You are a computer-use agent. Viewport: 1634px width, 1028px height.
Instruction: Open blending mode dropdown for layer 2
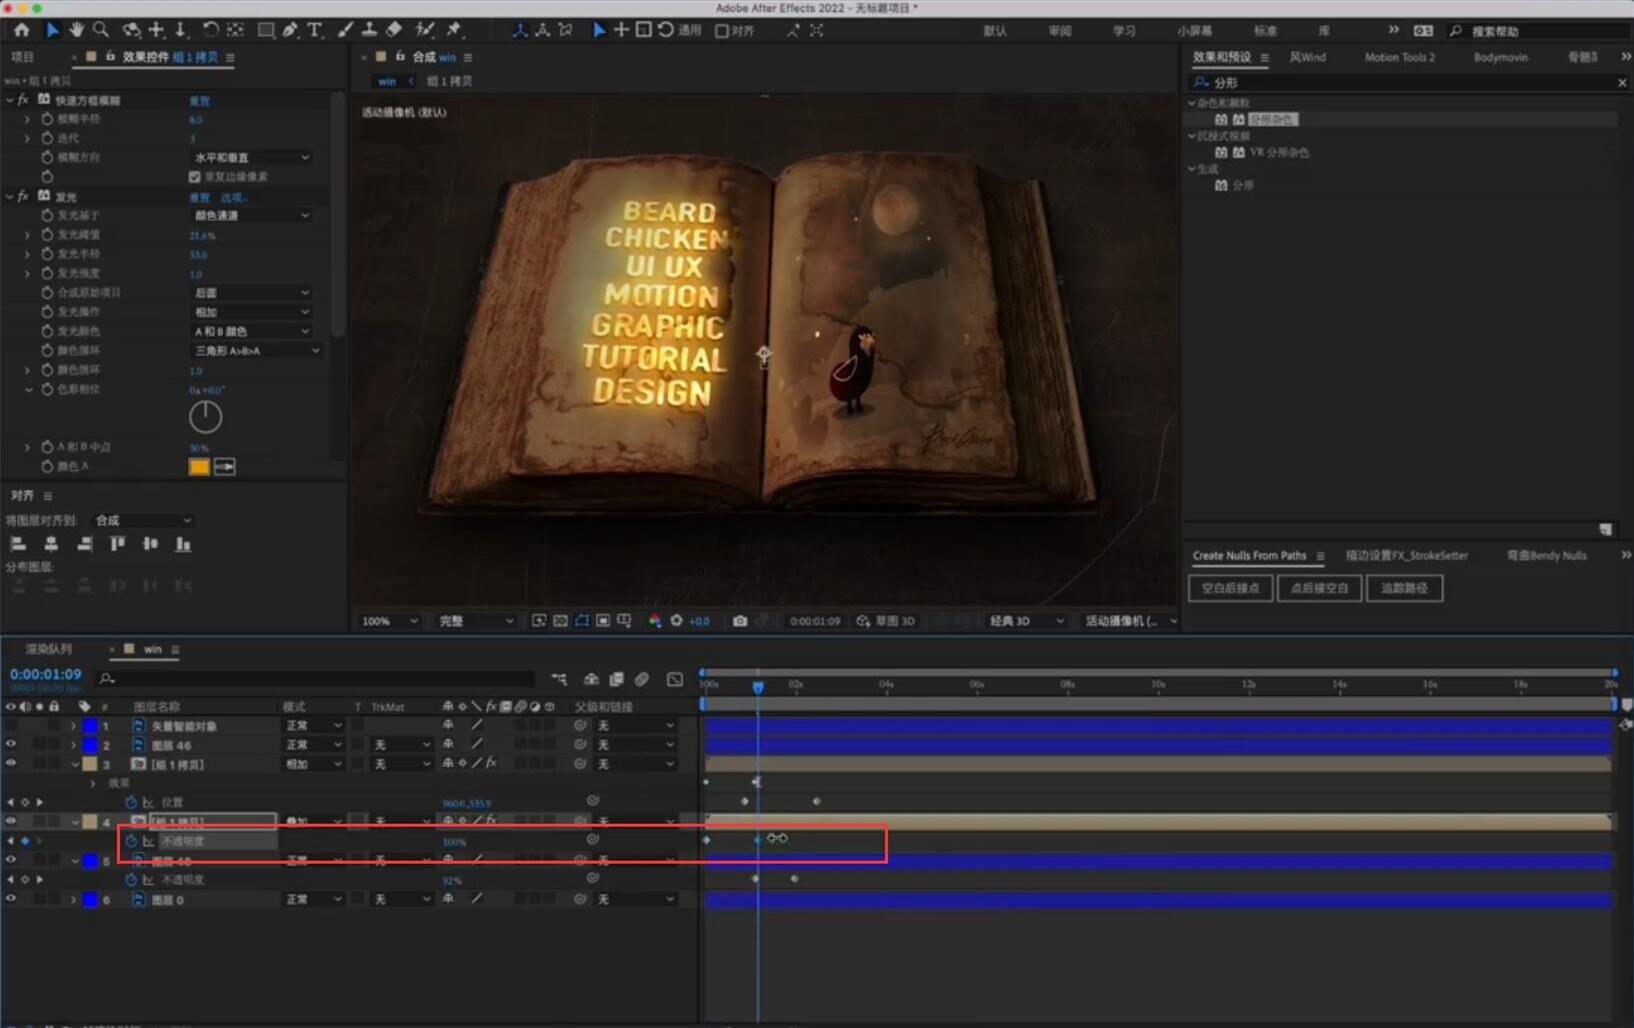[x=313, y=745]
